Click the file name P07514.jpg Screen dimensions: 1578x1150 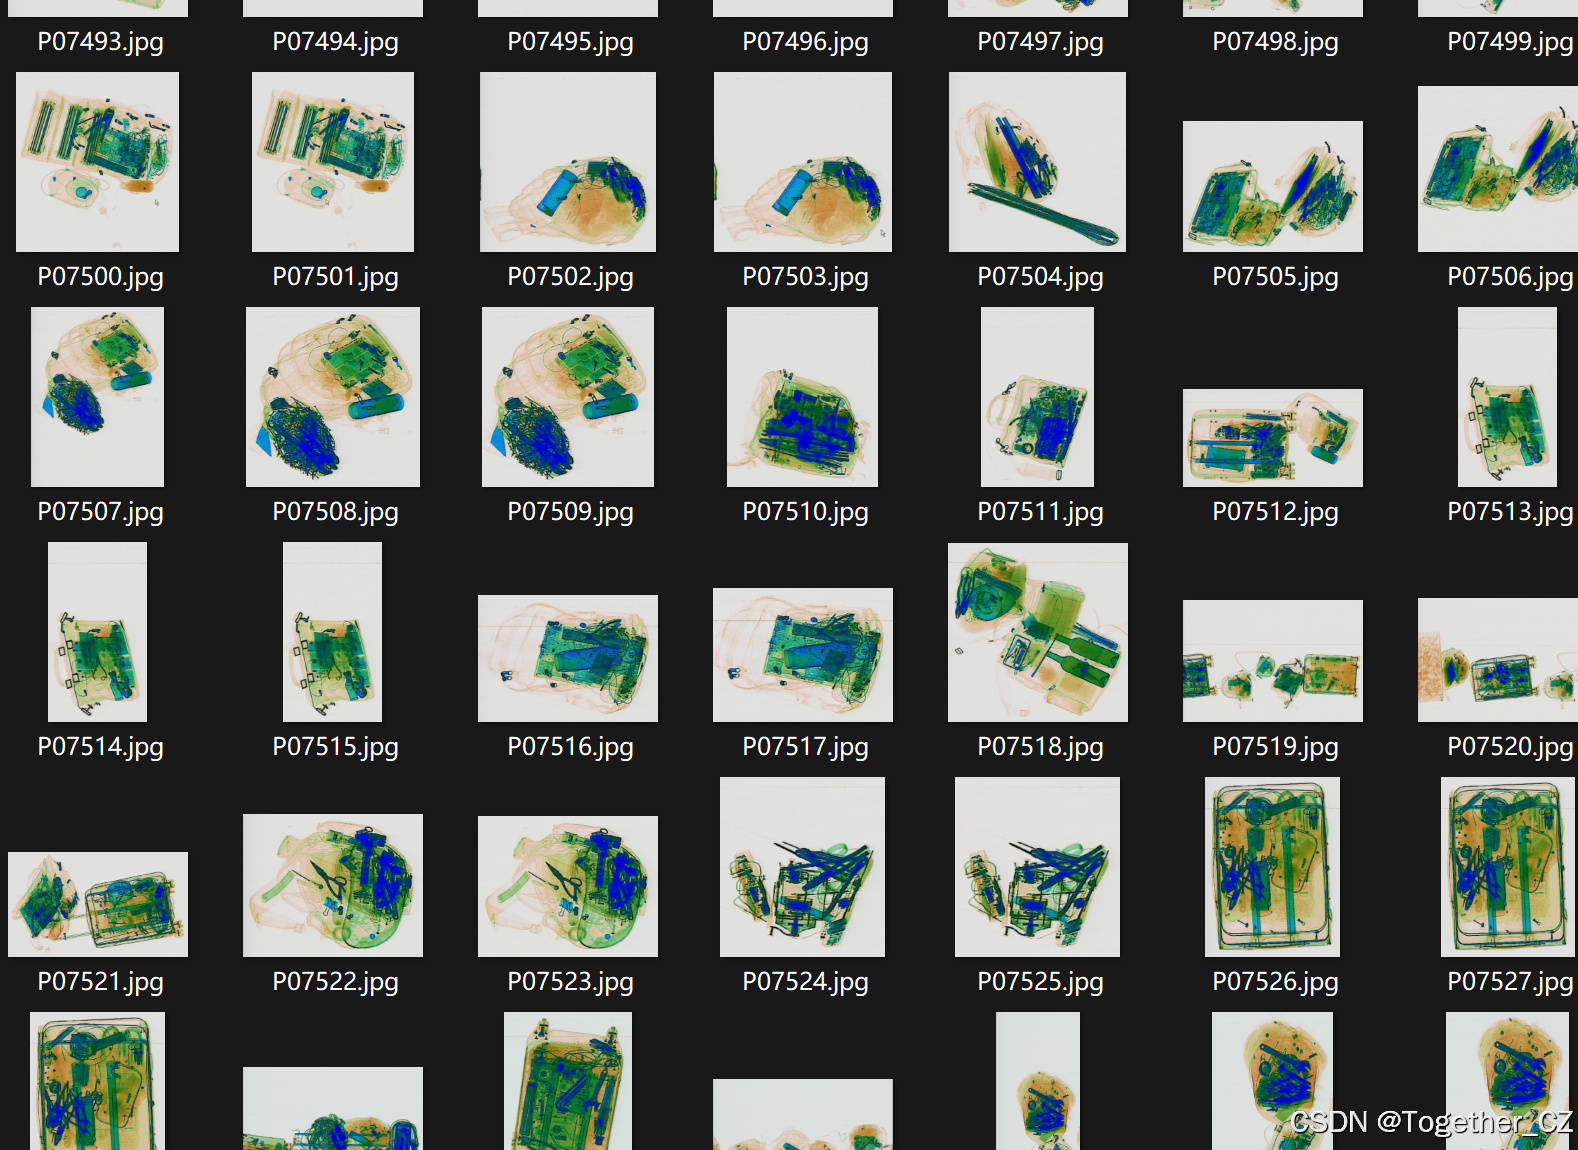coord(100,747)
